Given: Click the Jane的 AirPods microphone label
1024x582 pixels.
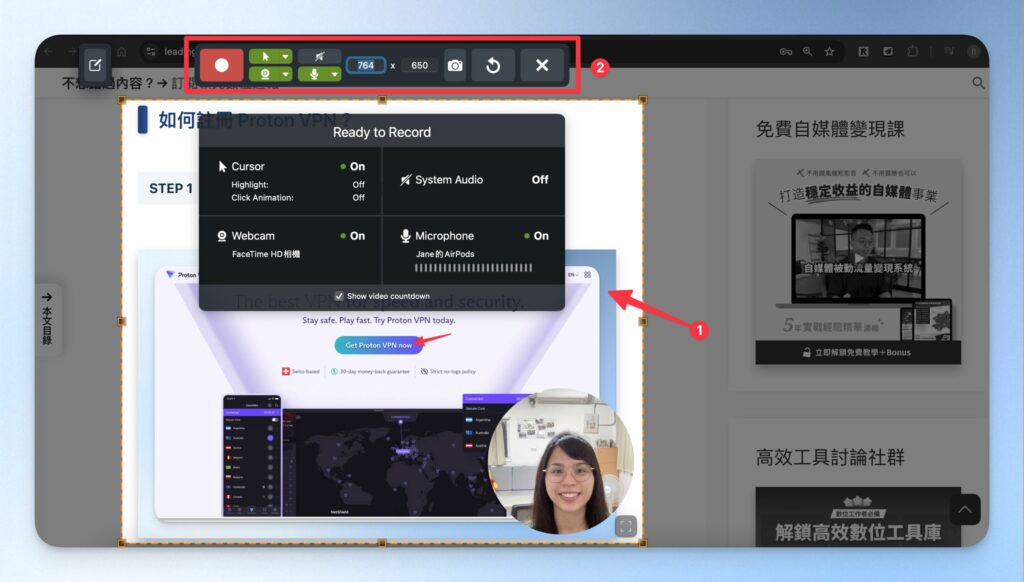Looking at the screenshot, I should coord(445,254).
